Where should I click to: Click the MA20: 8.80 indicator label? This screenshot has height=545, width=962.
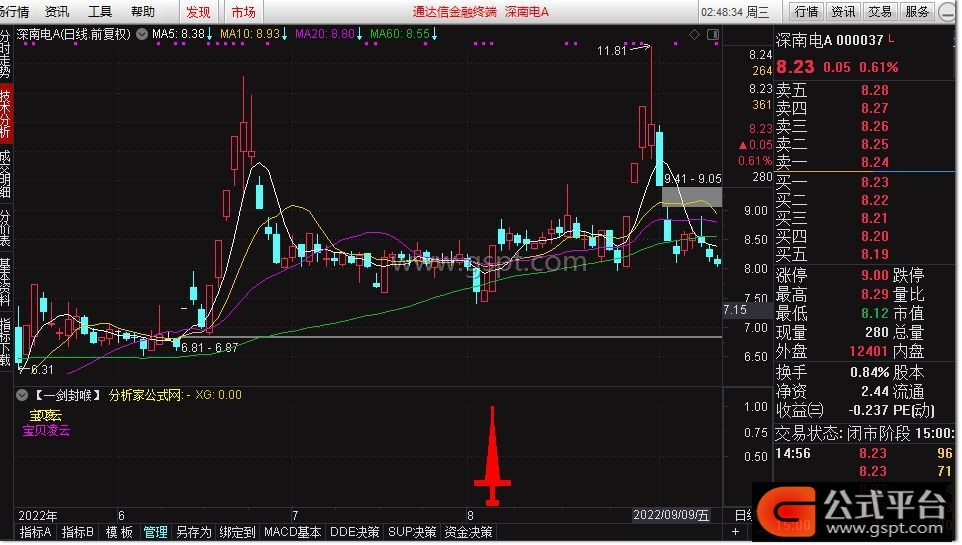328,34
